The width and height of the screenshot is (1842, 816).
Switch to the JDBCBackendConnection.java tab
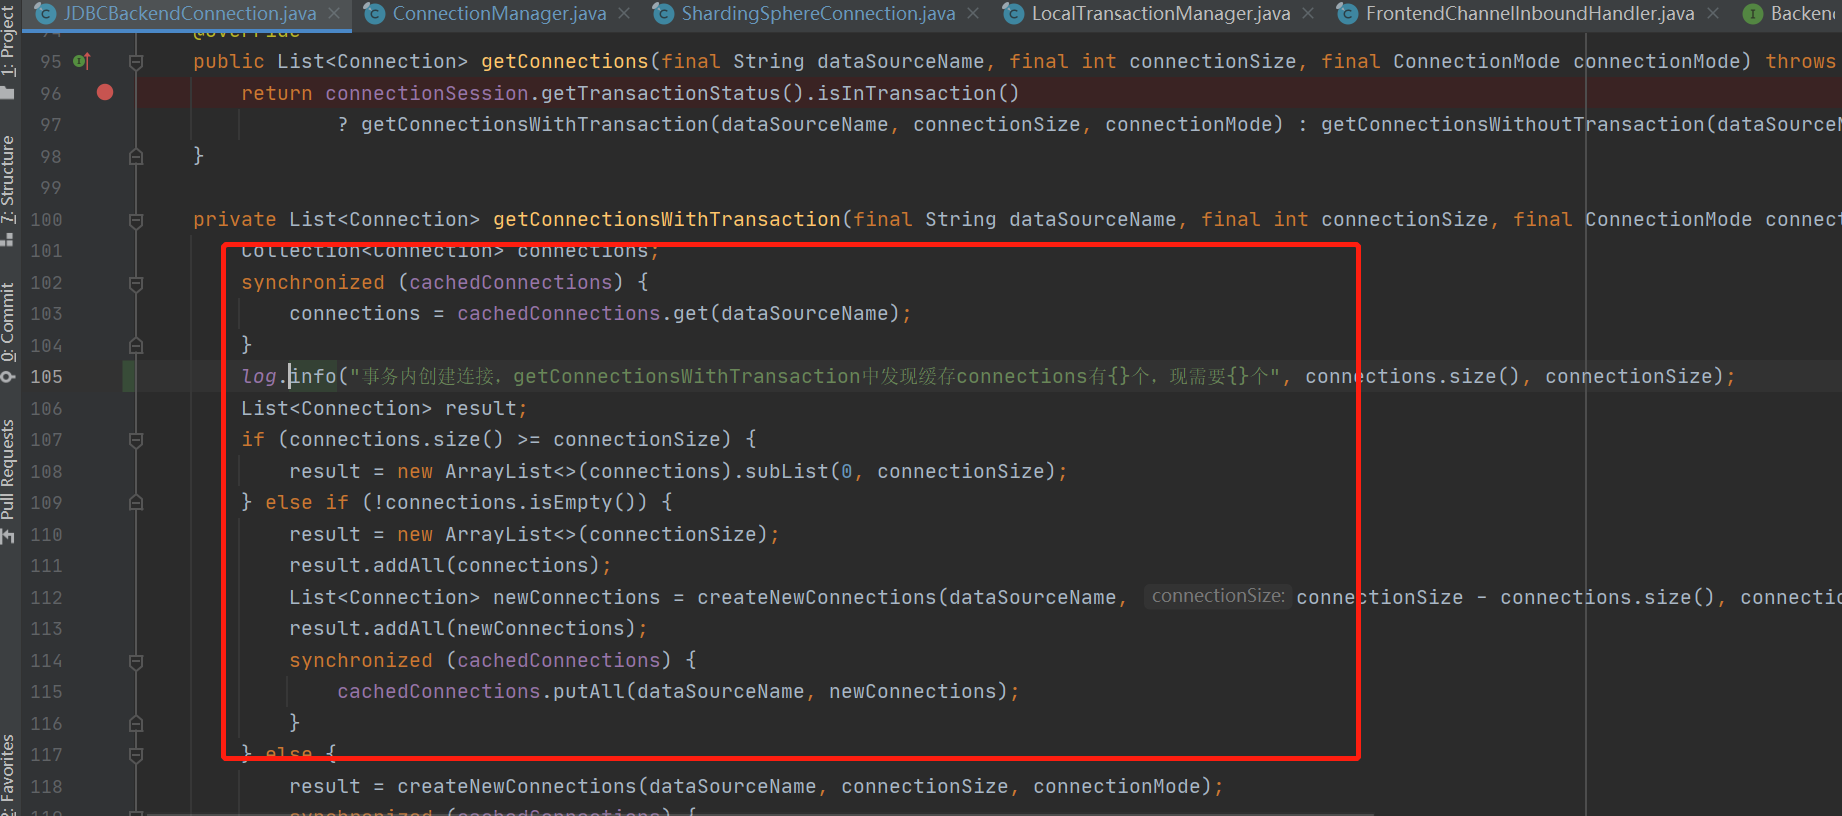tap(190, 13)
